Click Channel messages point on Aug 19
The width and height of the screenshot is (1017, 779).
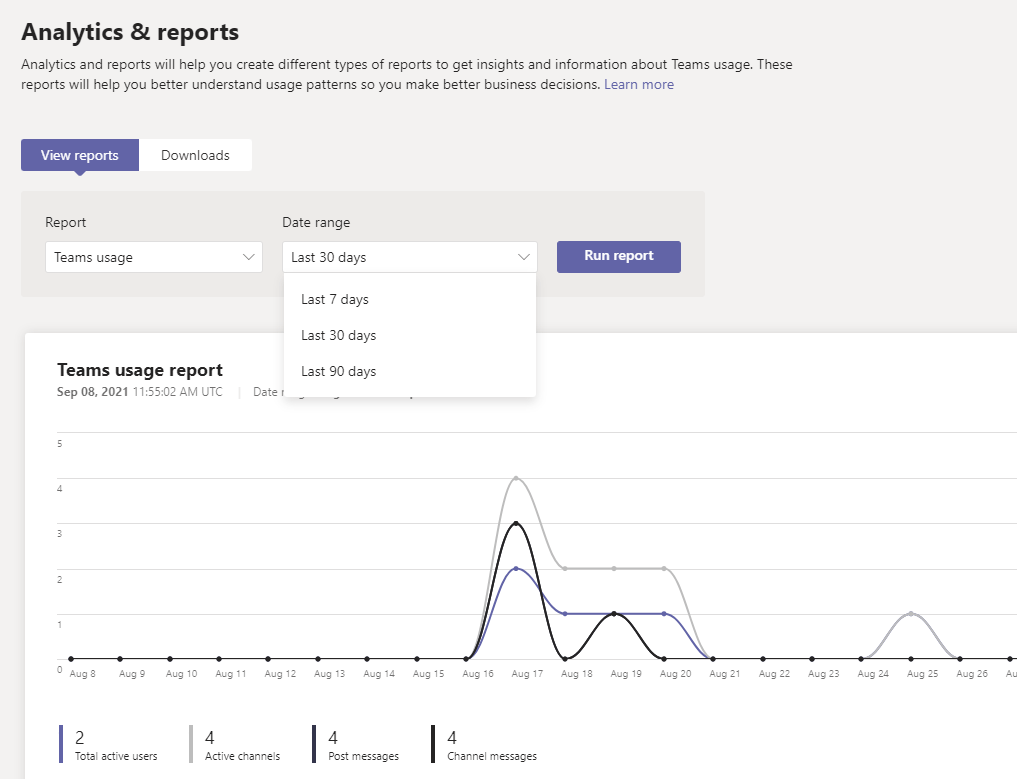point(614,614)
